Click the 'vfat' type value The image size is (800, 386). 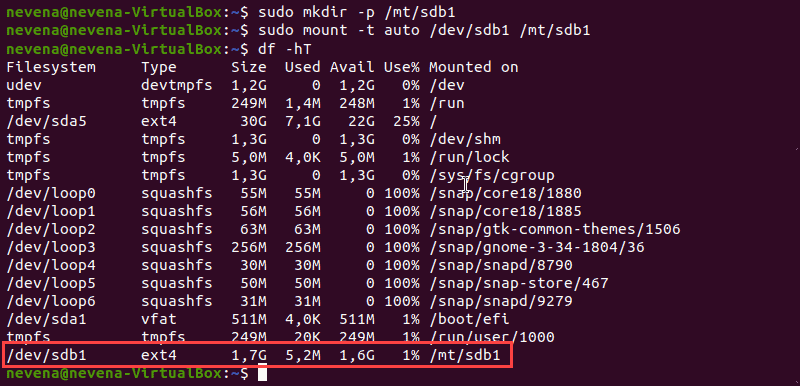pos(159,319)
